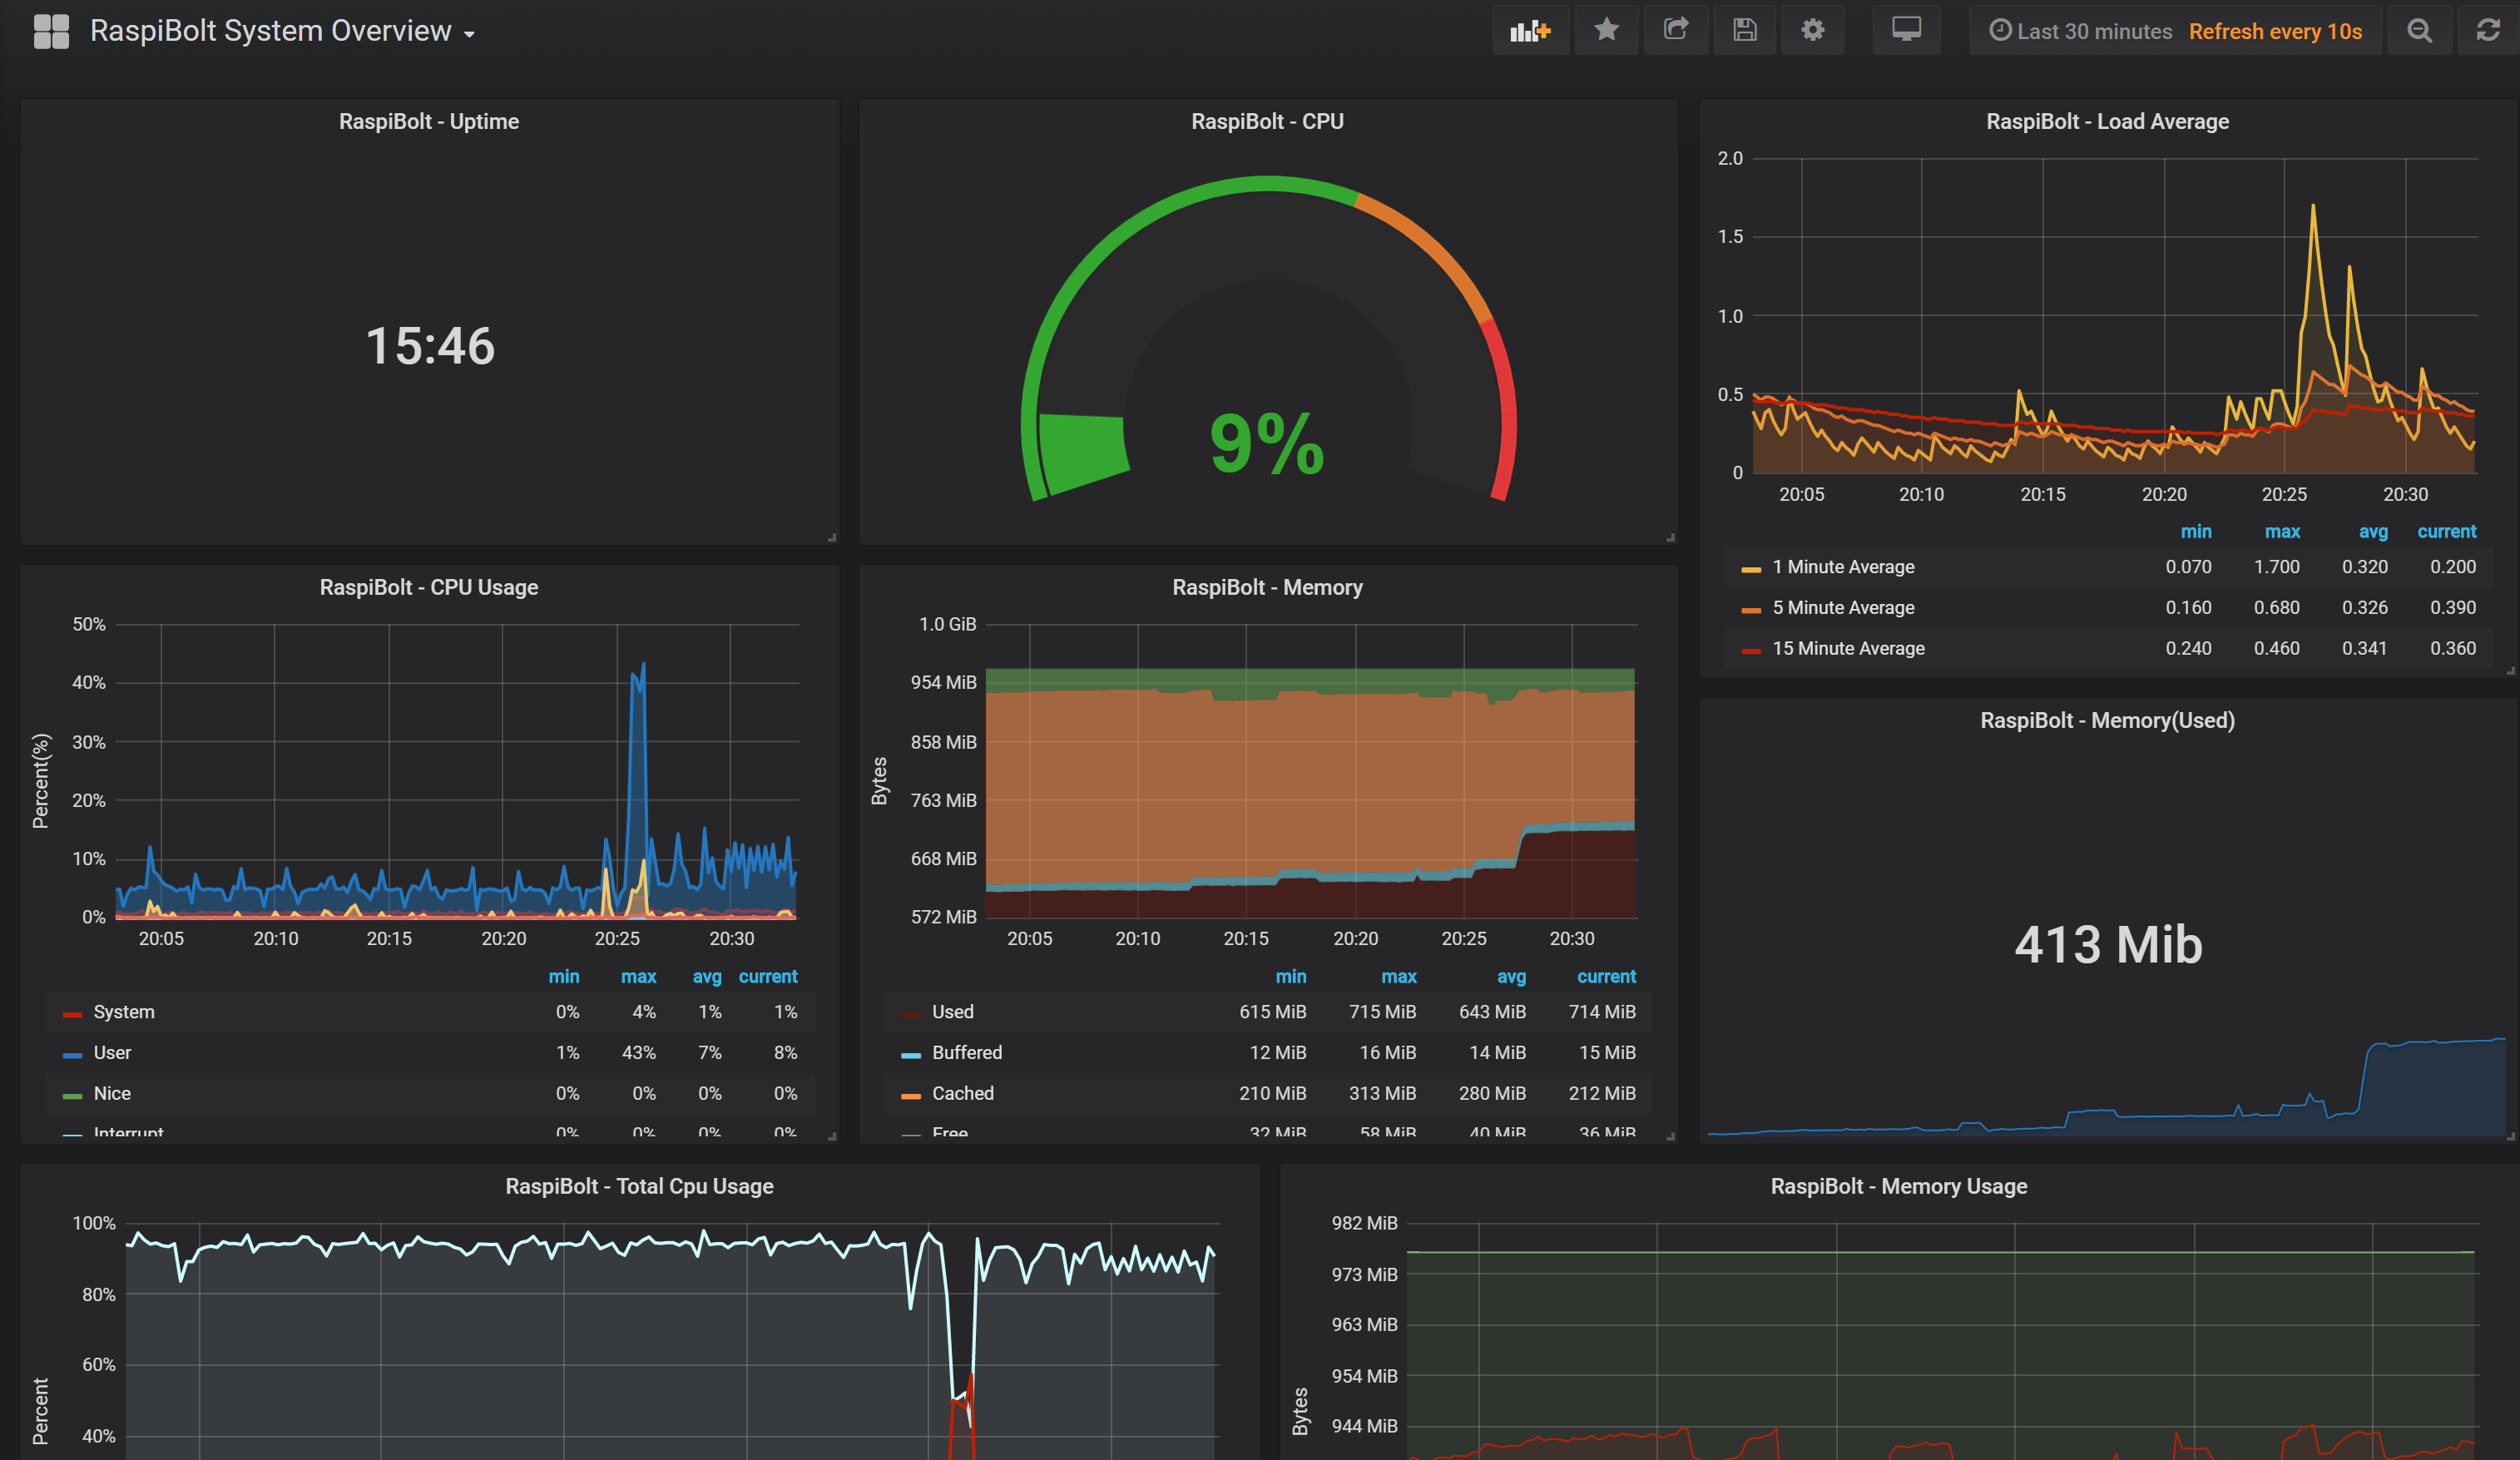Screen dimensions: 2520x1460
Task: Open RaspiBolt - Load Average panel menu
Action: tap(2107, 121)
